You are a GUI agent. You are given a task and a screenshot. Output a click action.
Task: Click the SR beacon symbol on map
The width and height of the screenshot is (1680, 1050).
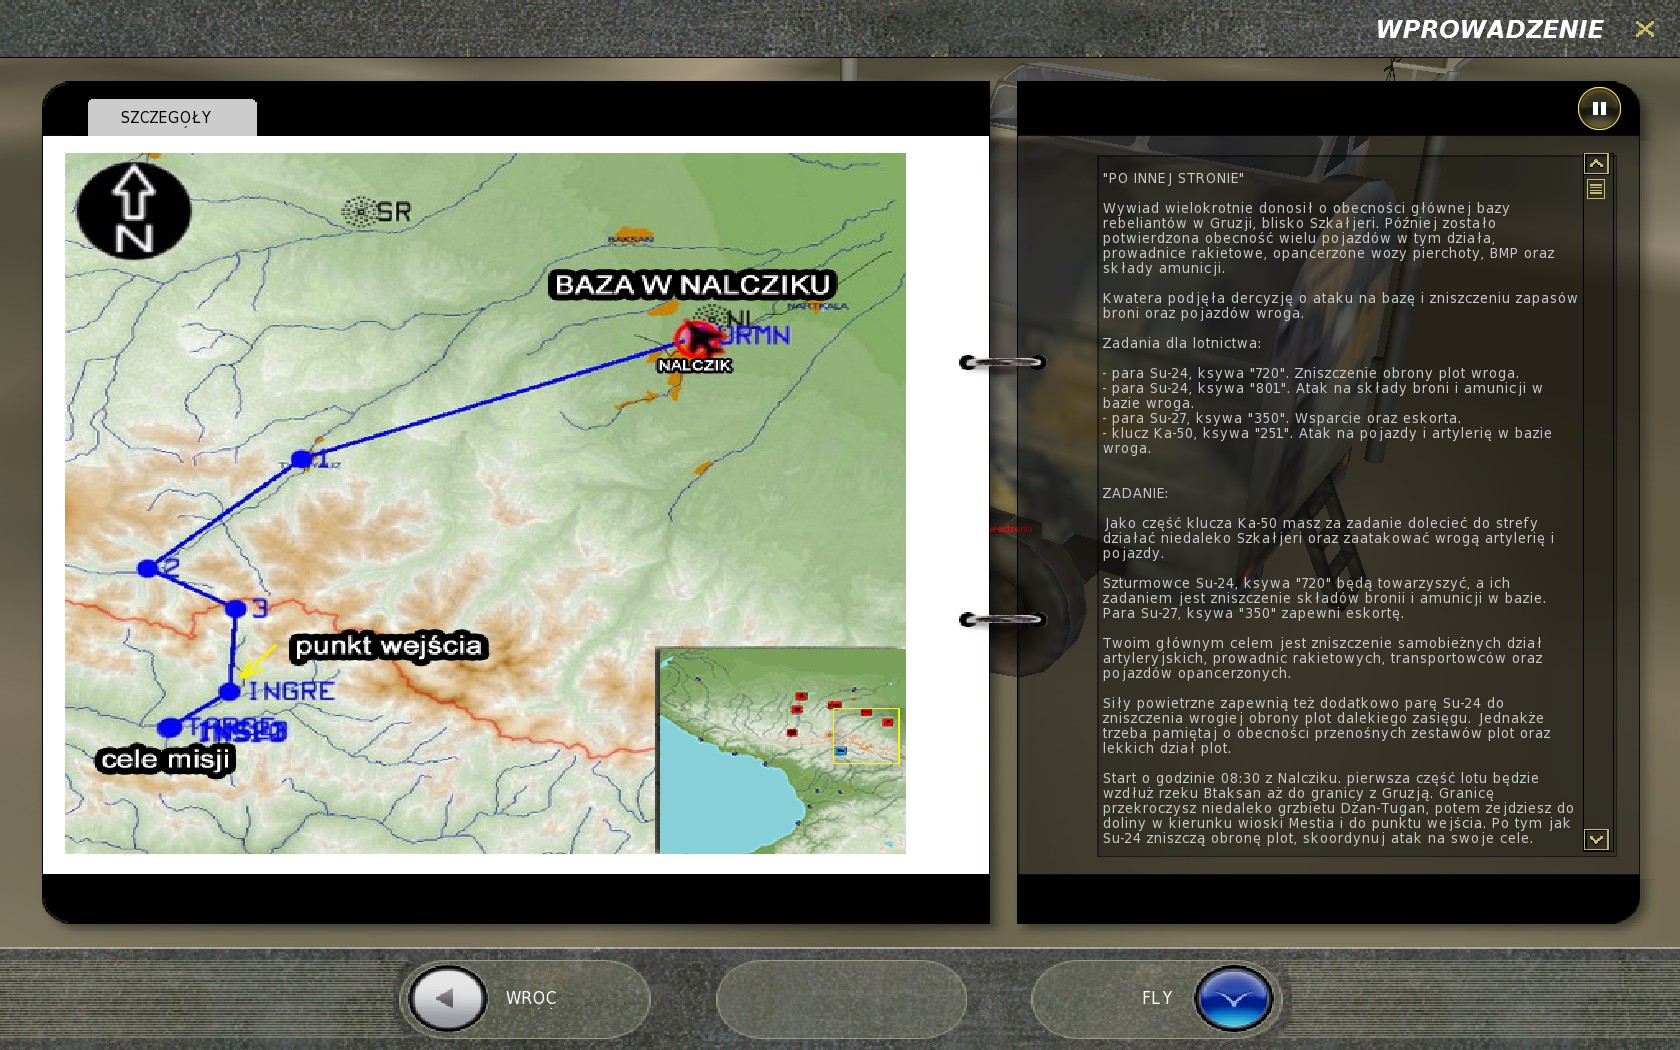point(360,211)
